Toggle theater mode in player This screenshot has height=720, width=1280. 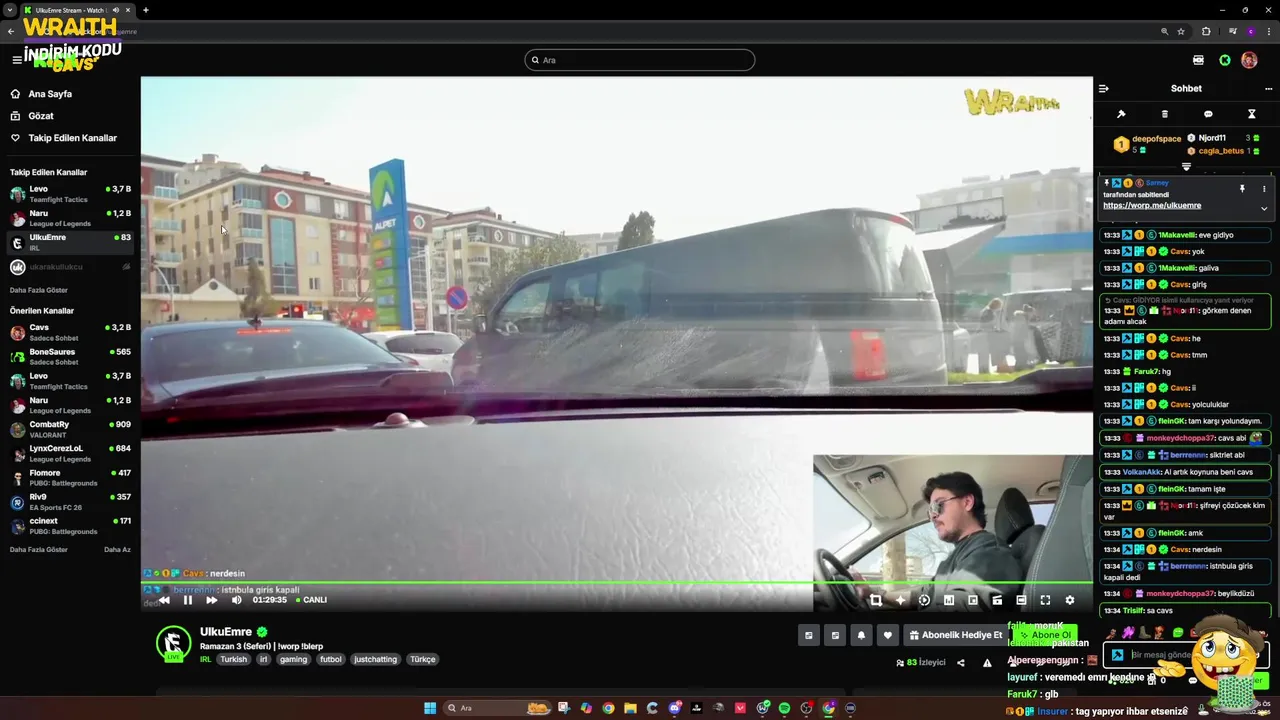[x=1021, y=600]
